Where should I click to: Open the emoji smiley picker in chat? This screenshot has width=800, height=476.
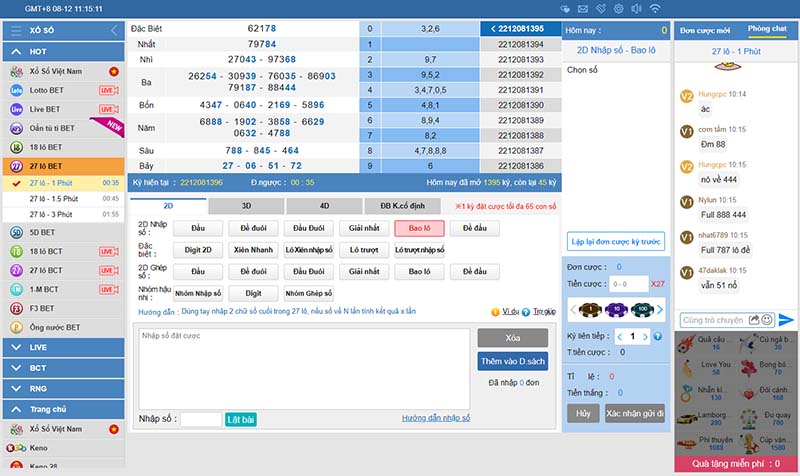click(767, 320)
